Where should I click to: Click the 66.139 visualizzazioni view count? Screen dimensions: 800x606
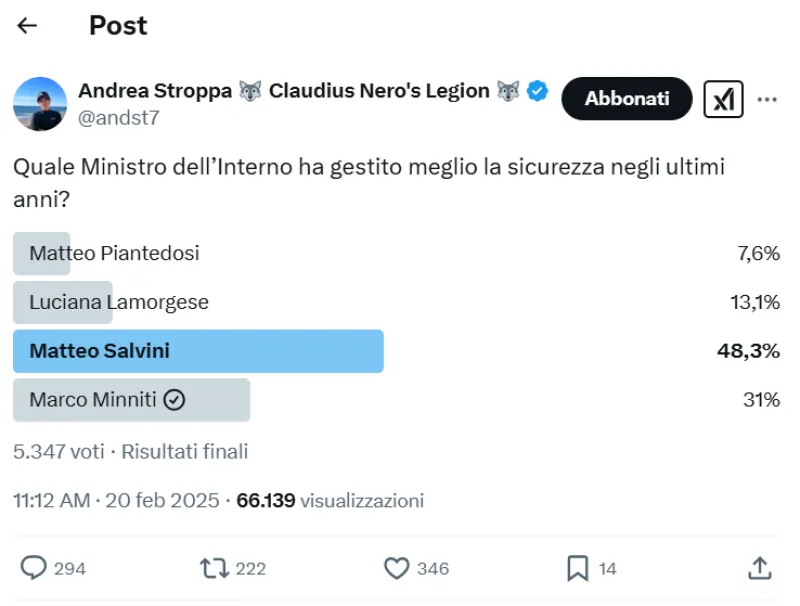330,500
